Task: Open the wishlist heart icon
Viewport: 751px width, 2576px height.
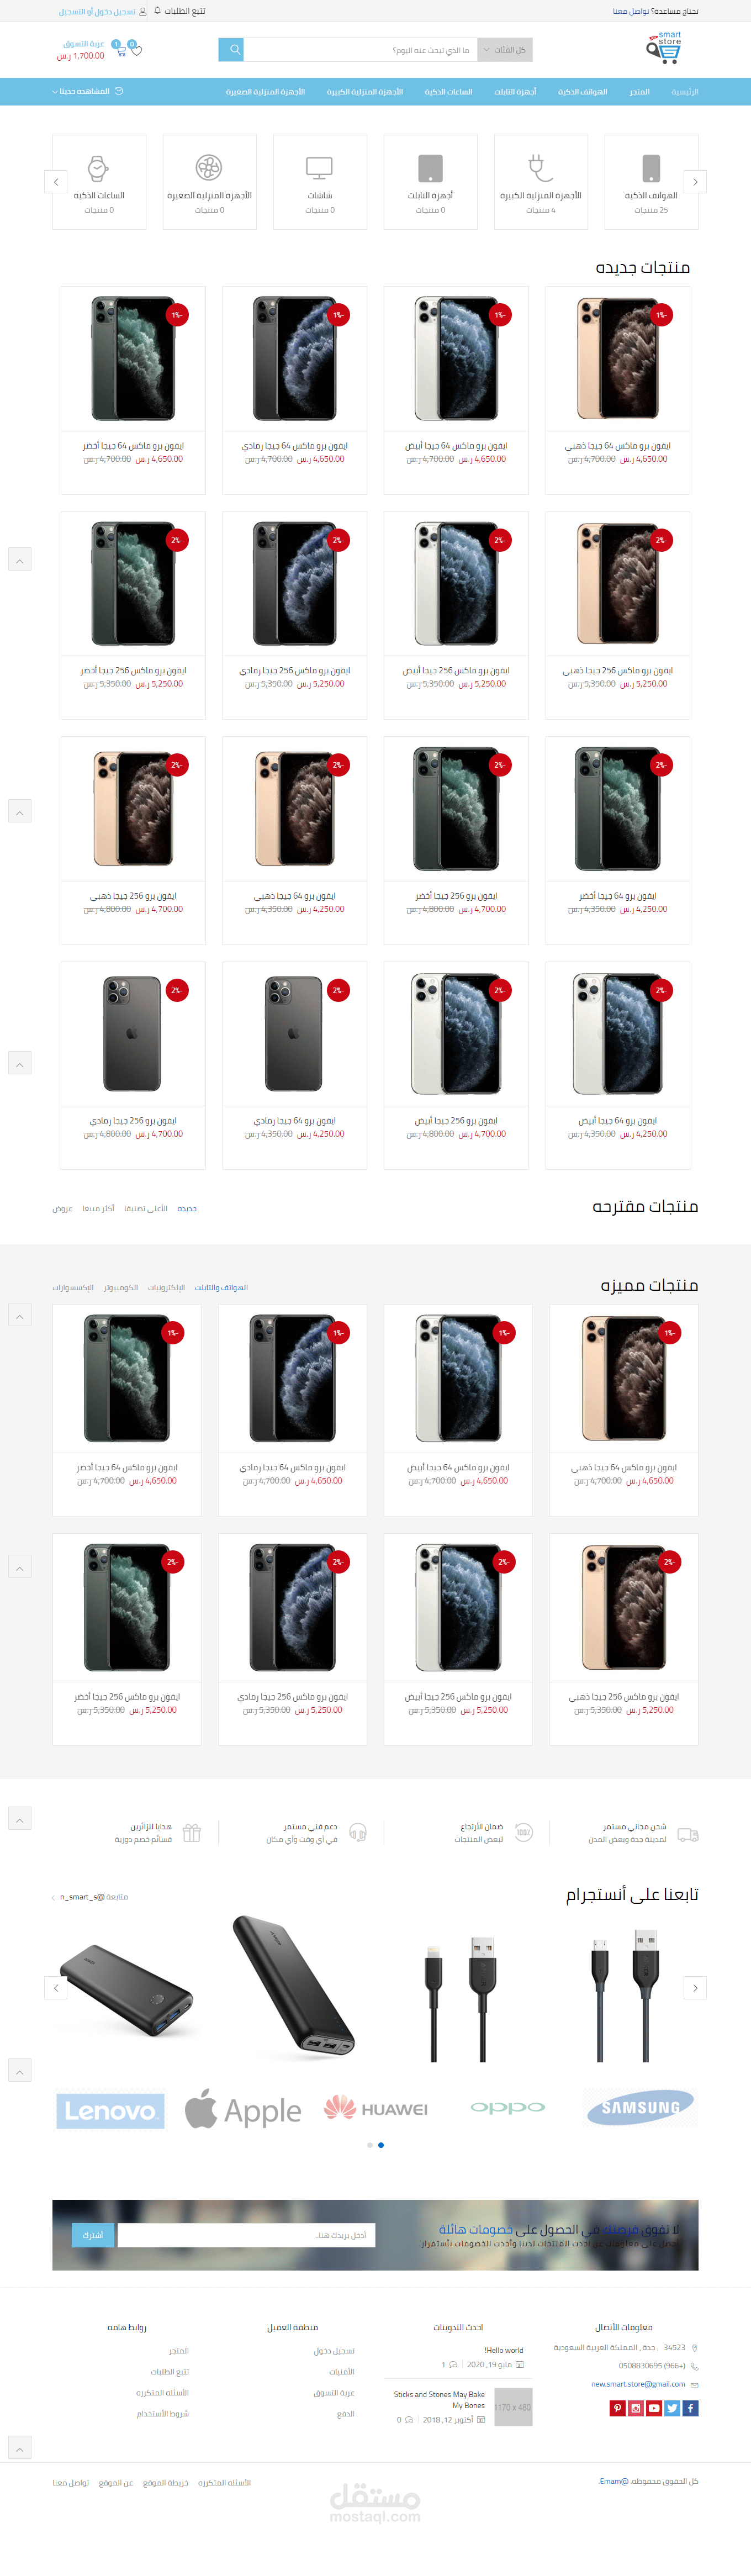Action: point(136,50)
